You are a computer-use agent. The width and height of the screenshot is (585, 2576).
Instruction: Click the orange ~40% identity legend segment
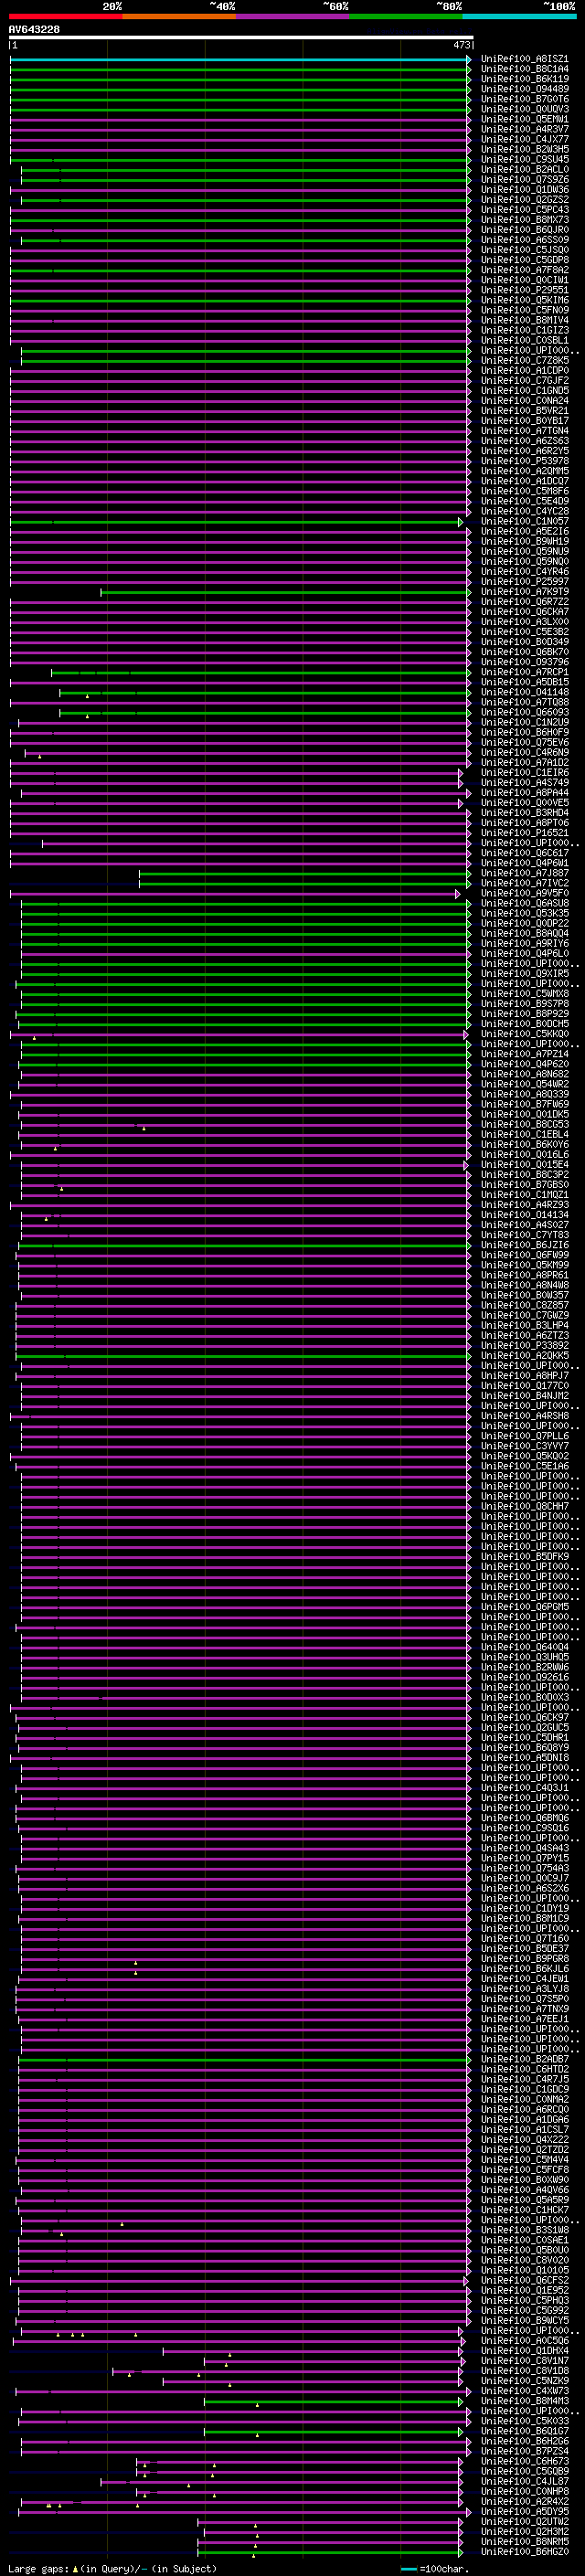click(179, 17)
